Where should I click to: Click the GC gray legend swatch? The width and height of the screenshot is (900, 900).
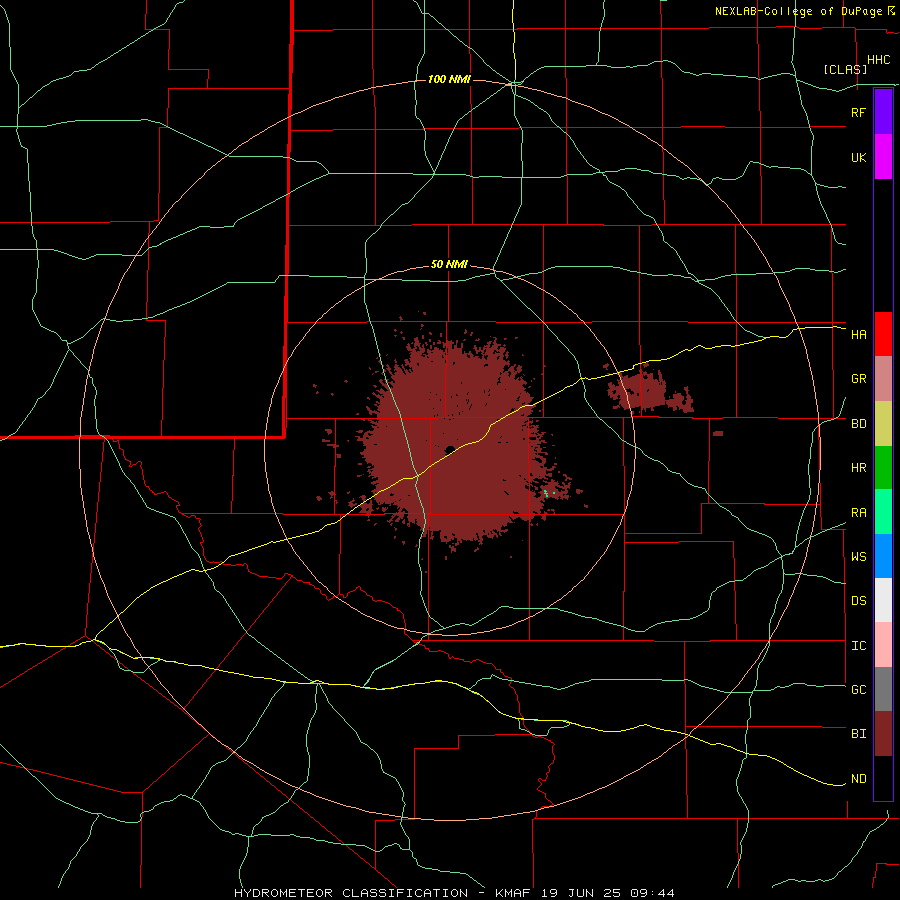tap(883, 689)
